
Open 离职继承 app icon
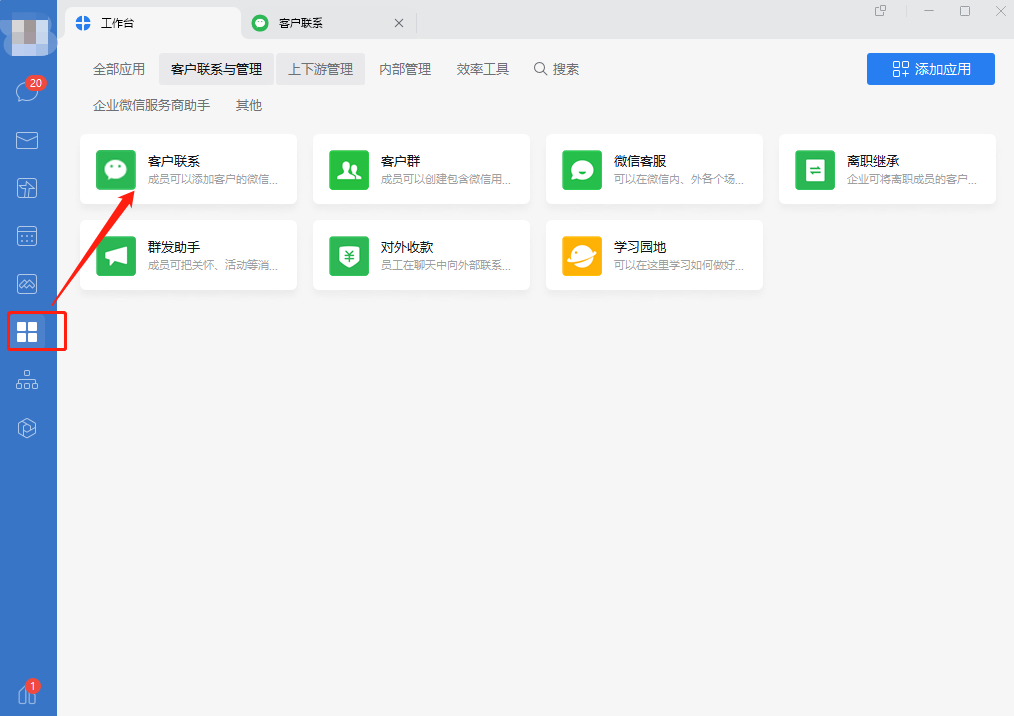tap(815, 170)
